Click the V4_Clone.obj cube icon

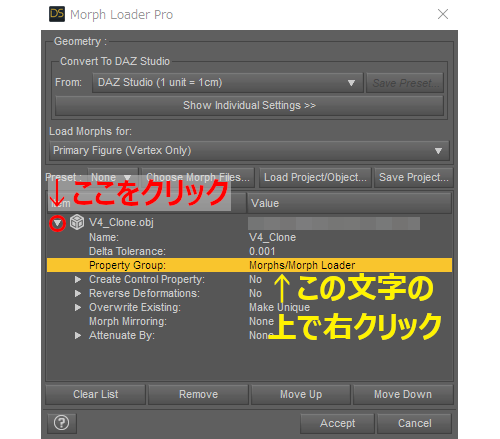click(77, 222)
